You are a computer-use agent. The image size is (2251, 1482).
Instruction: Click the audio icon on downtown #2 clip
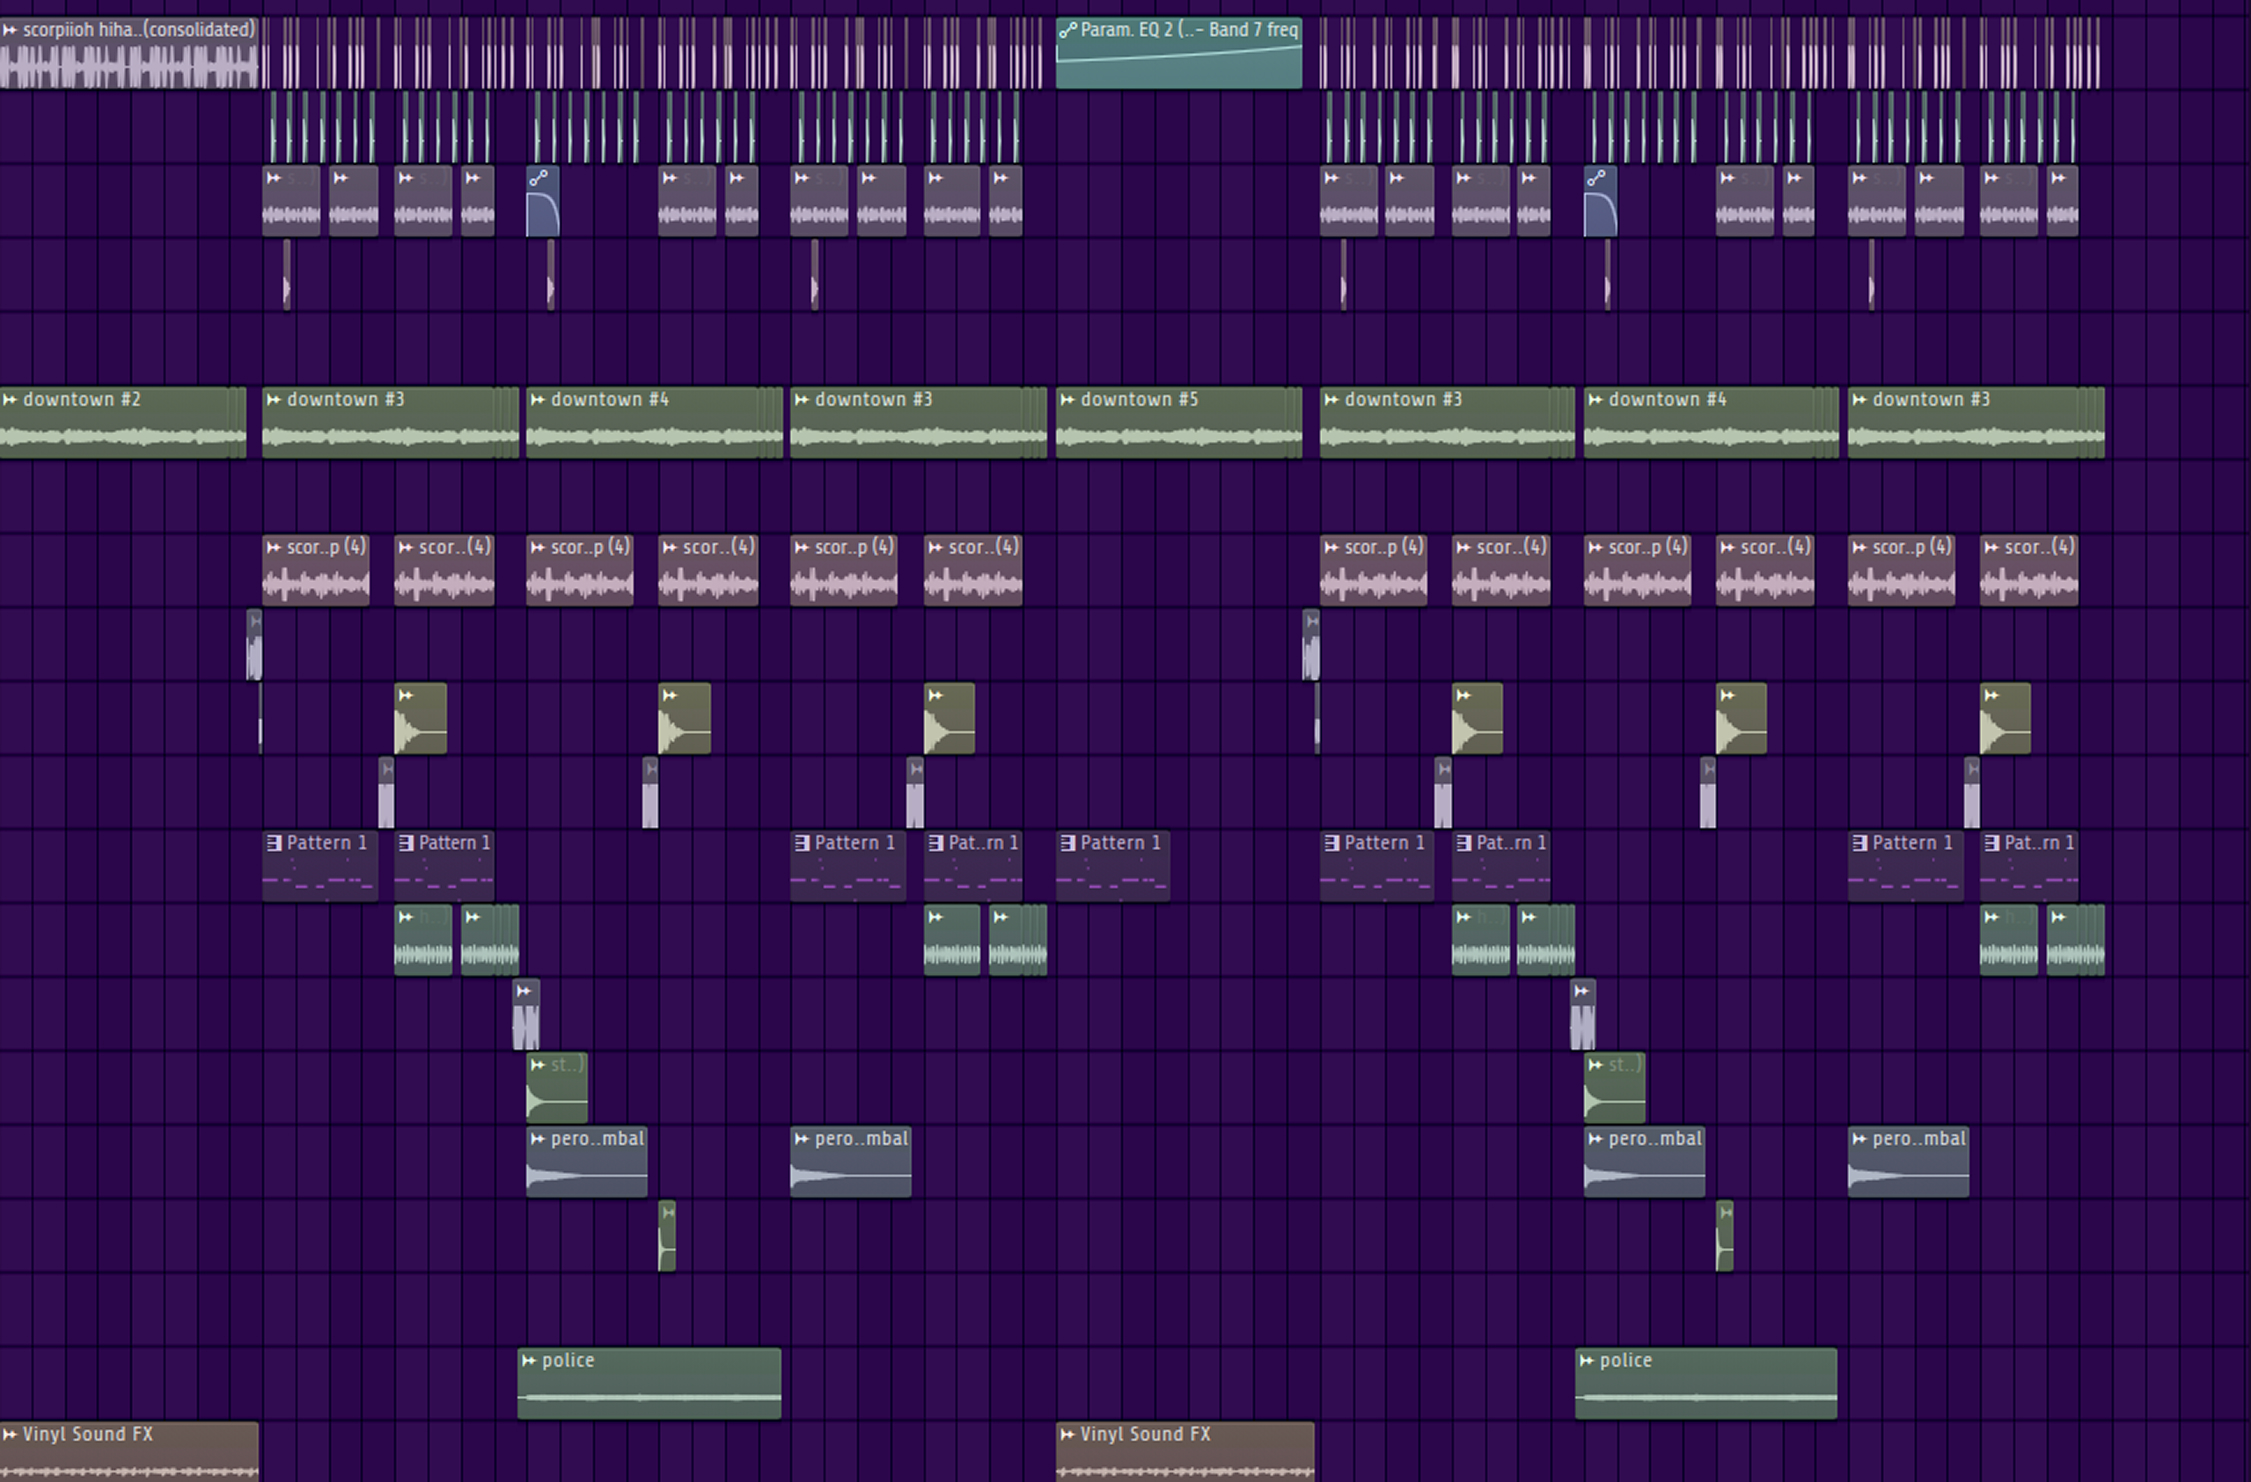[10, 400]
